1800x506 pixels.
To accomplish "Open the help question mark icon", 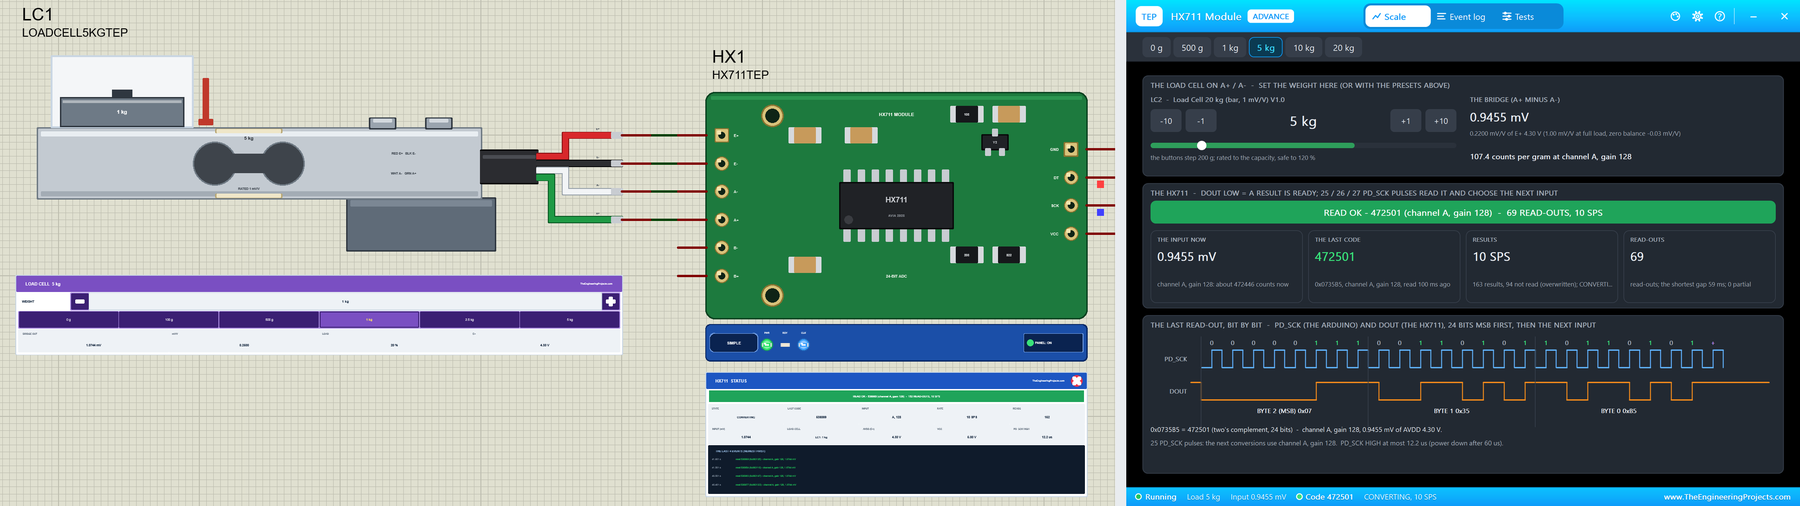I will pyautogui.click(x=1719, y=17).
